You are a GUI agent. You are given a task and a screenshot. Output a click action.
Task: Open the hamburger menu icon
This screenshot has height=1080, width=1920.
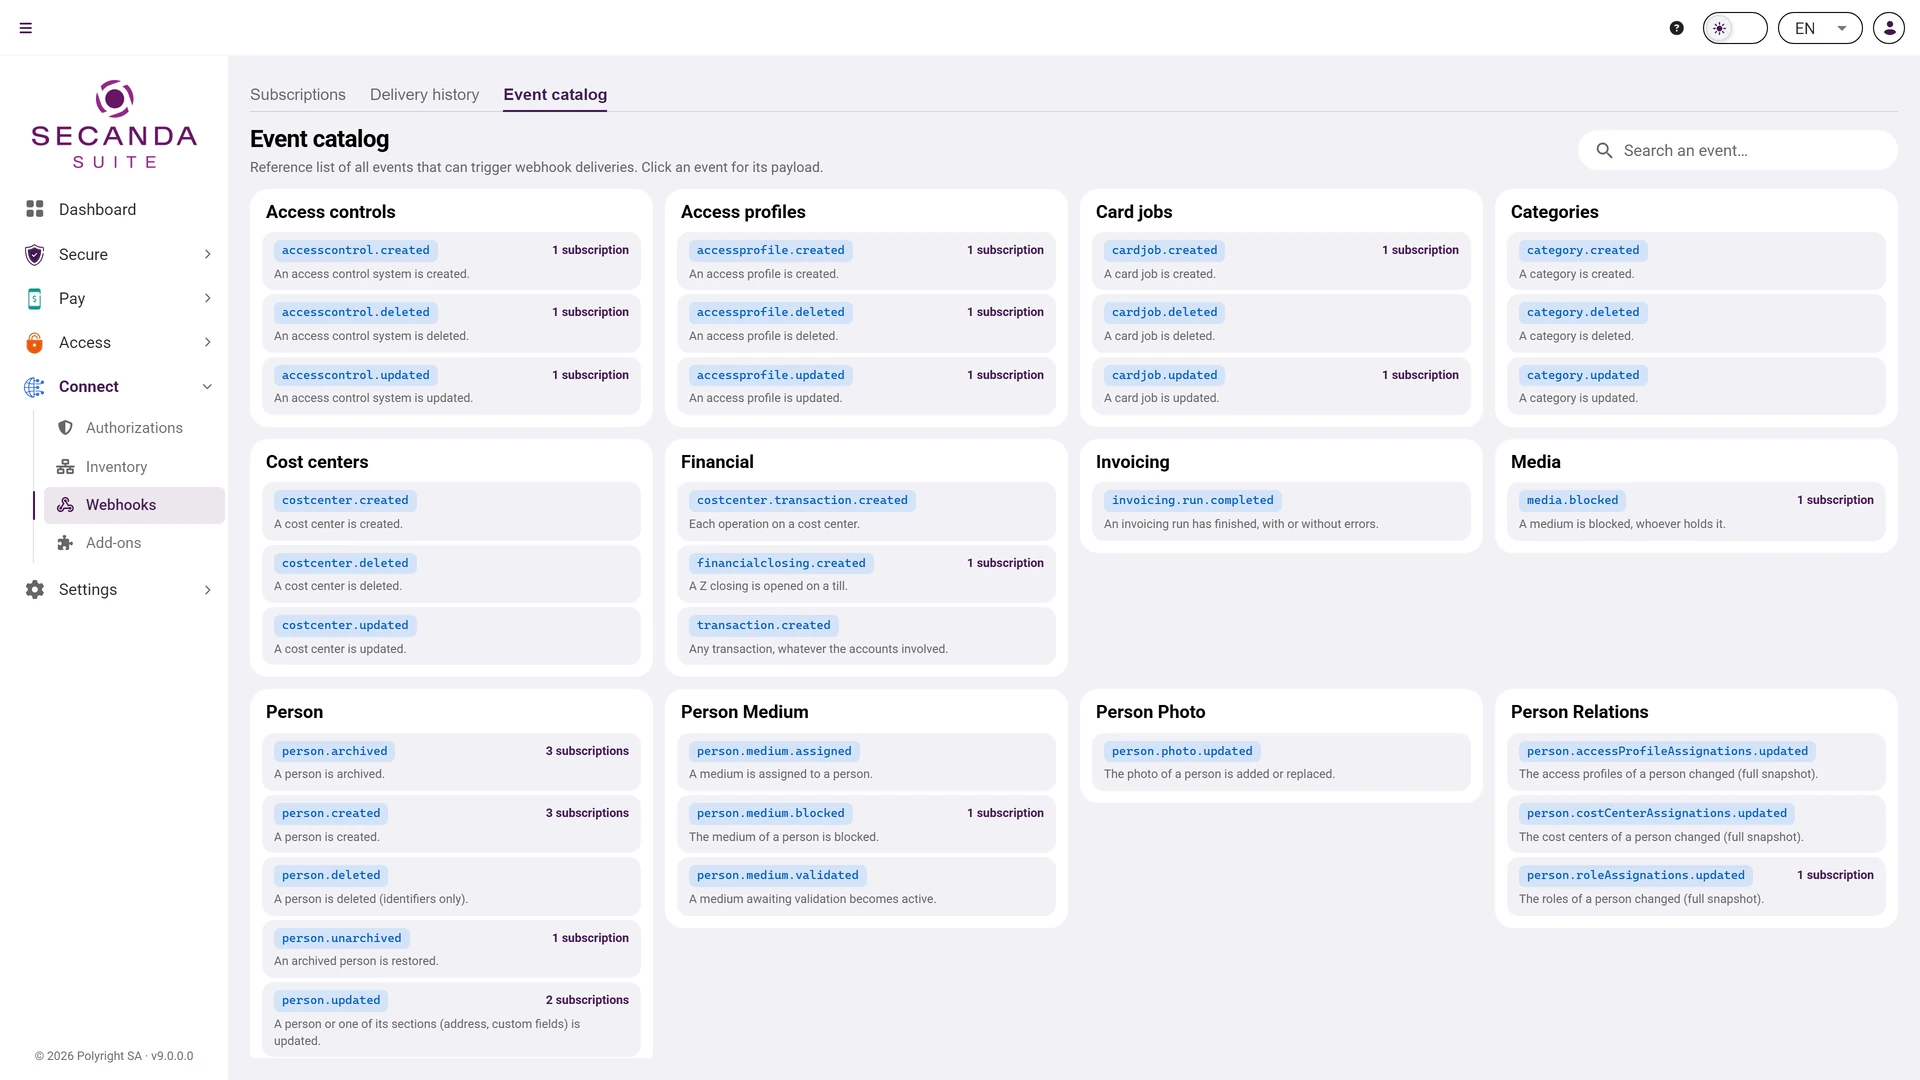click(26, 28)
